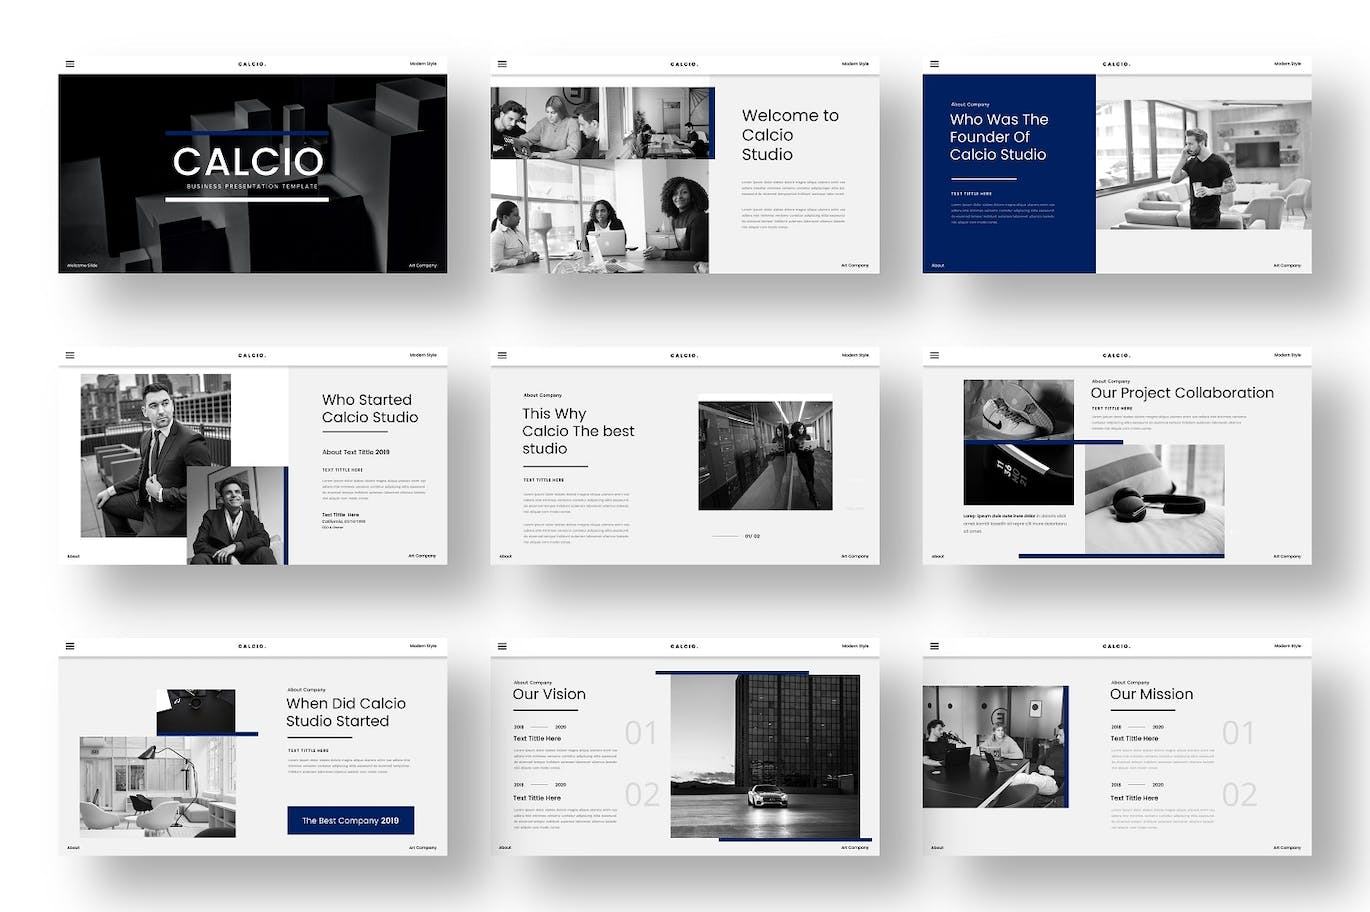Click Modern Style label on the title slide
Image resolution: width=1370 pixels, height=912 pixels.
pyautogui.click(x=423, y=64)
